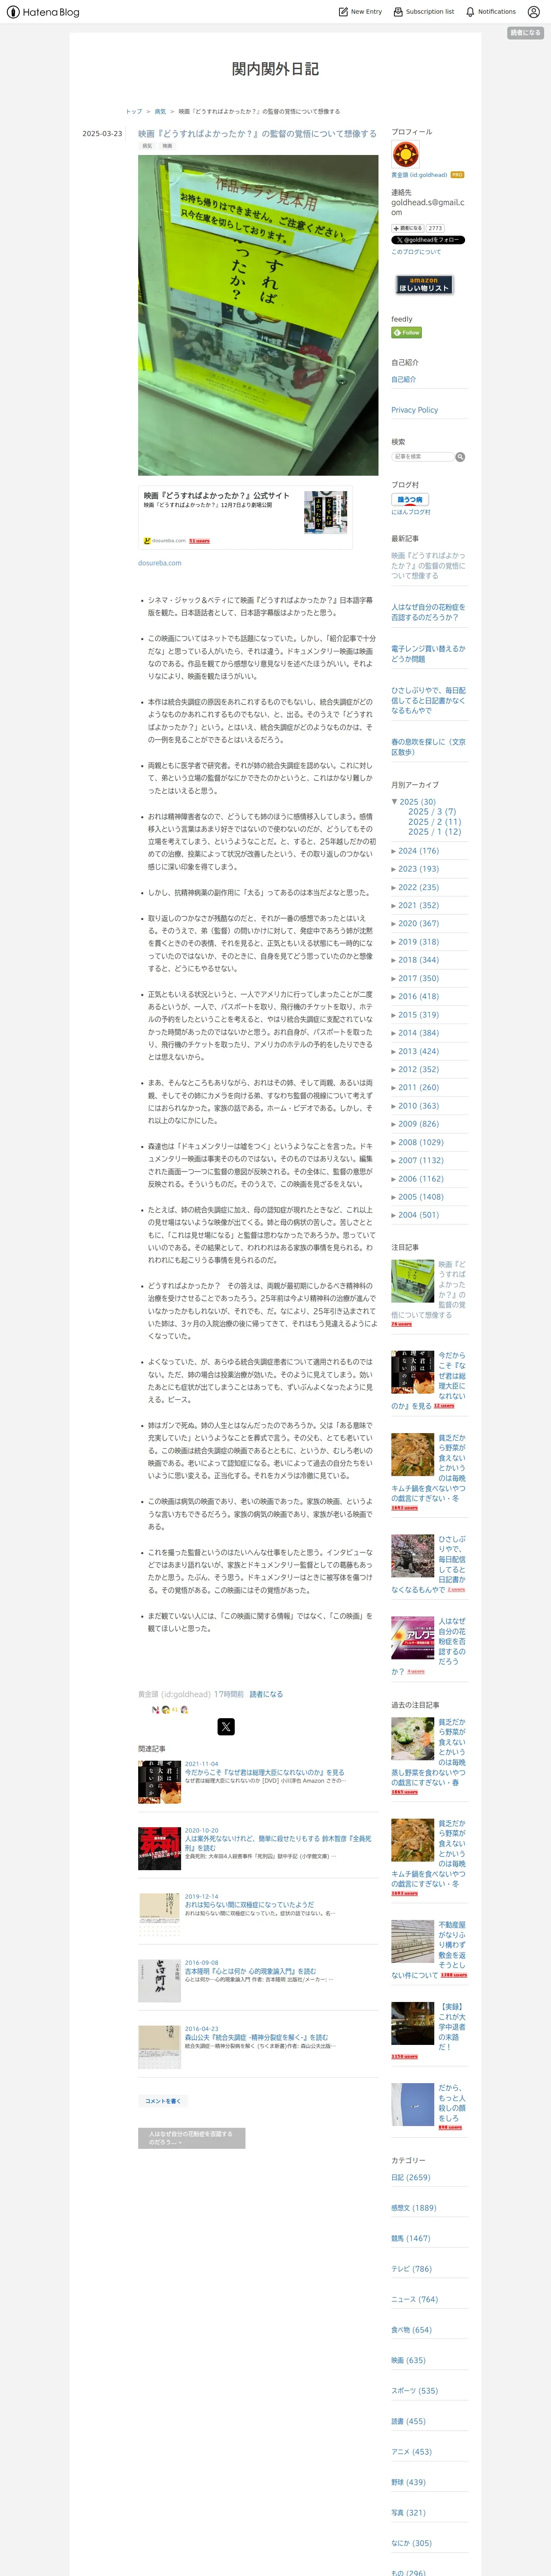551x2576 pixels.
Task: Click 読者になる beside the author byline
Action: click(266, 1694)
